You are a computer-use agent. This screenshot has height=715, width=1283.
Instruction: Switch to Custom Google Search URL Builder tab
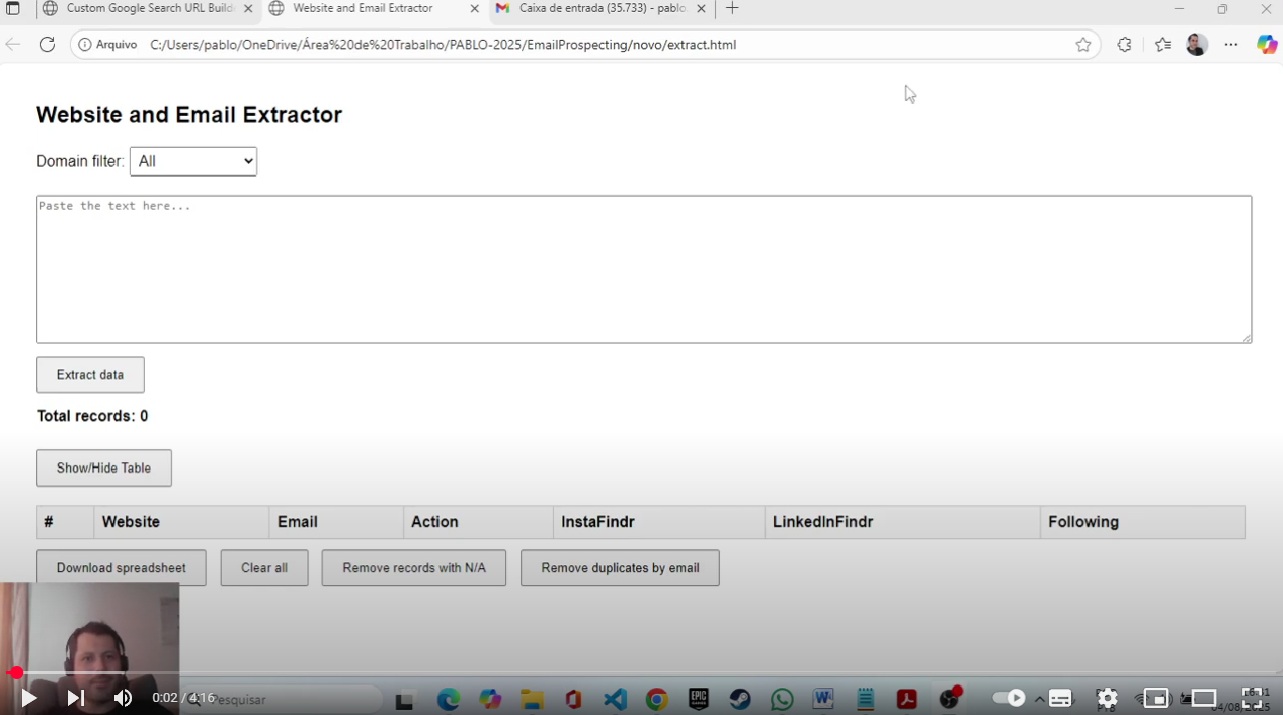coord(150,9)
